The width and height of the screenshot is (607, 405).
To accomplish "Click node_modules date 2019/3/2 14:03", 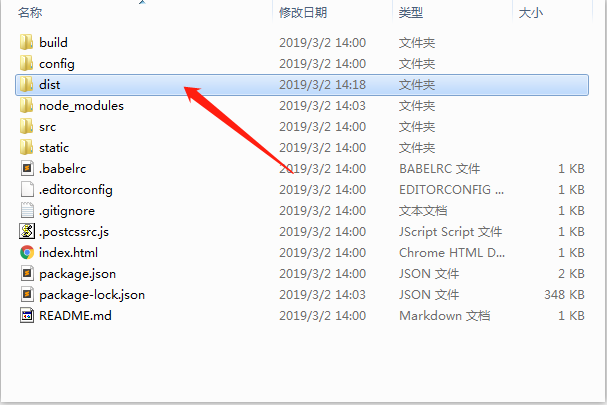I will pyautogui.click(x=322, y=105).
